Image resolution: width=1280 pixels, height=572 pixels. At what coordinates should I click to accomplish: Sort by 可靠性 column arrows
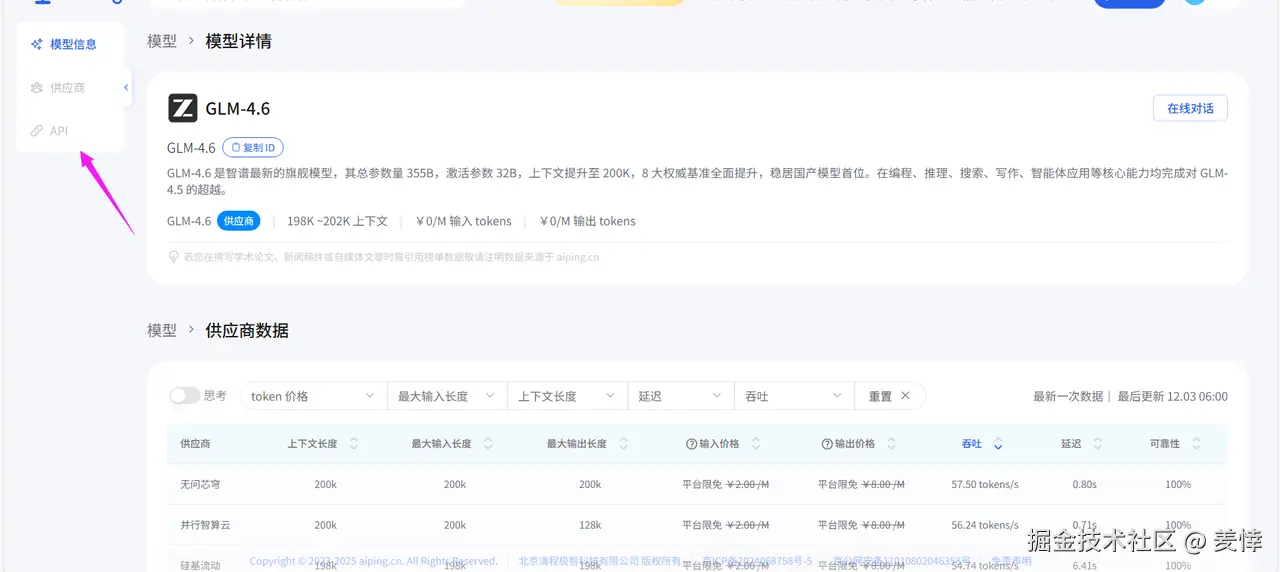coord(1196,444)
